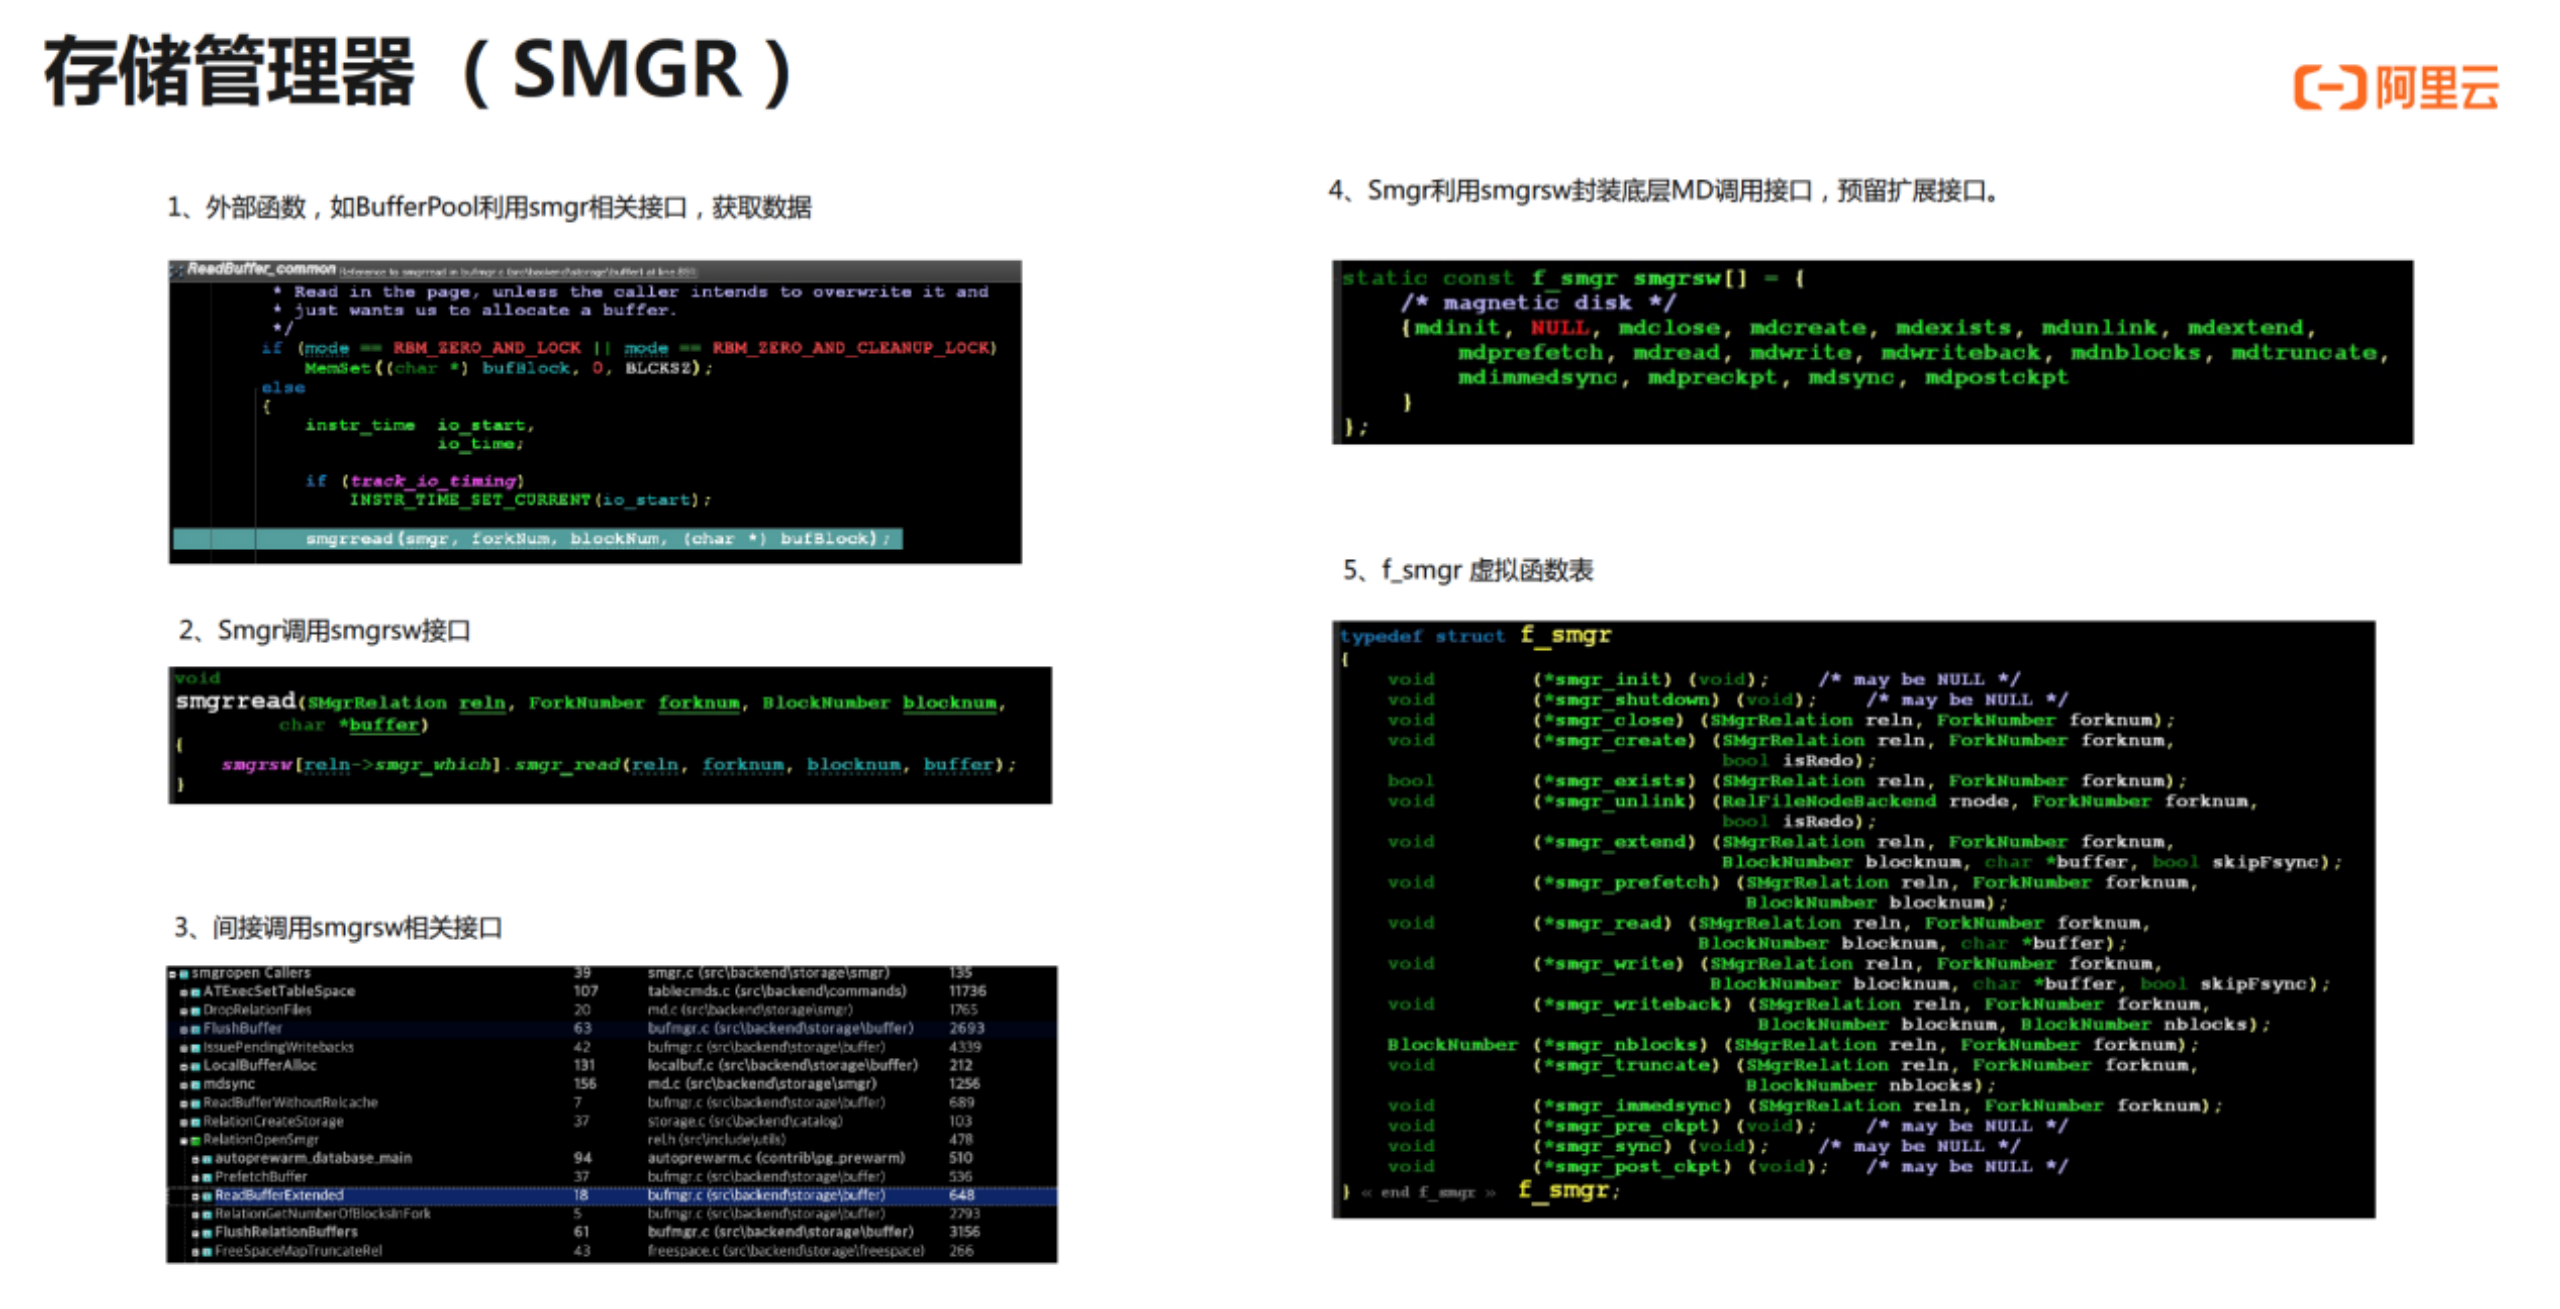2560x1309 pixels.
Task: Click the function icon beside PrefetchBuffer
Action: coord(207,1178)
